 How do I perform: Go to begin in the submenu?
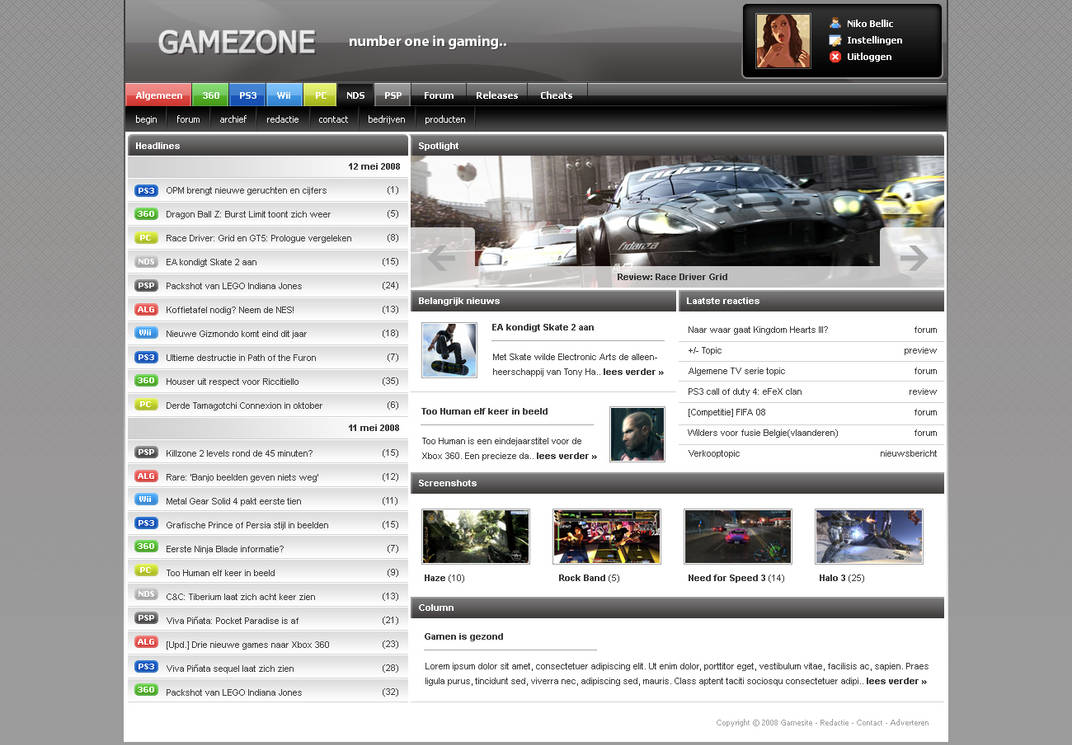[x=146, y=119]
